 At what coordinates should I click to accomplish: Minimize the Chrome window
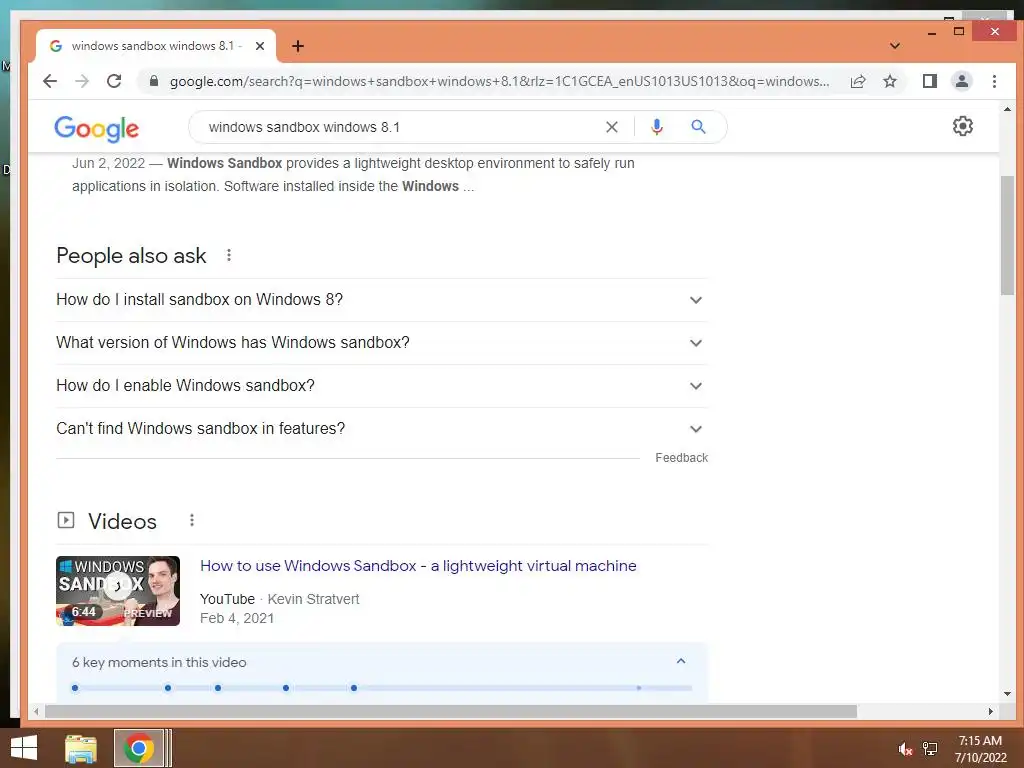click(x=932, y=31)
